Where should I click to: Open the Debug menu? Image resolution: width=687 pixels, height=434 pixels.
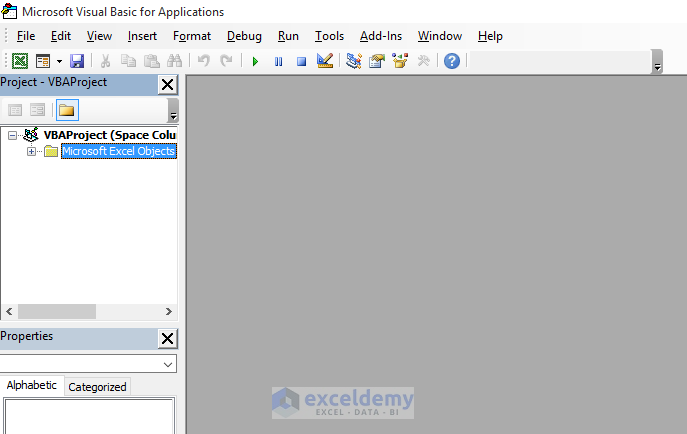(x=244, y=36)
